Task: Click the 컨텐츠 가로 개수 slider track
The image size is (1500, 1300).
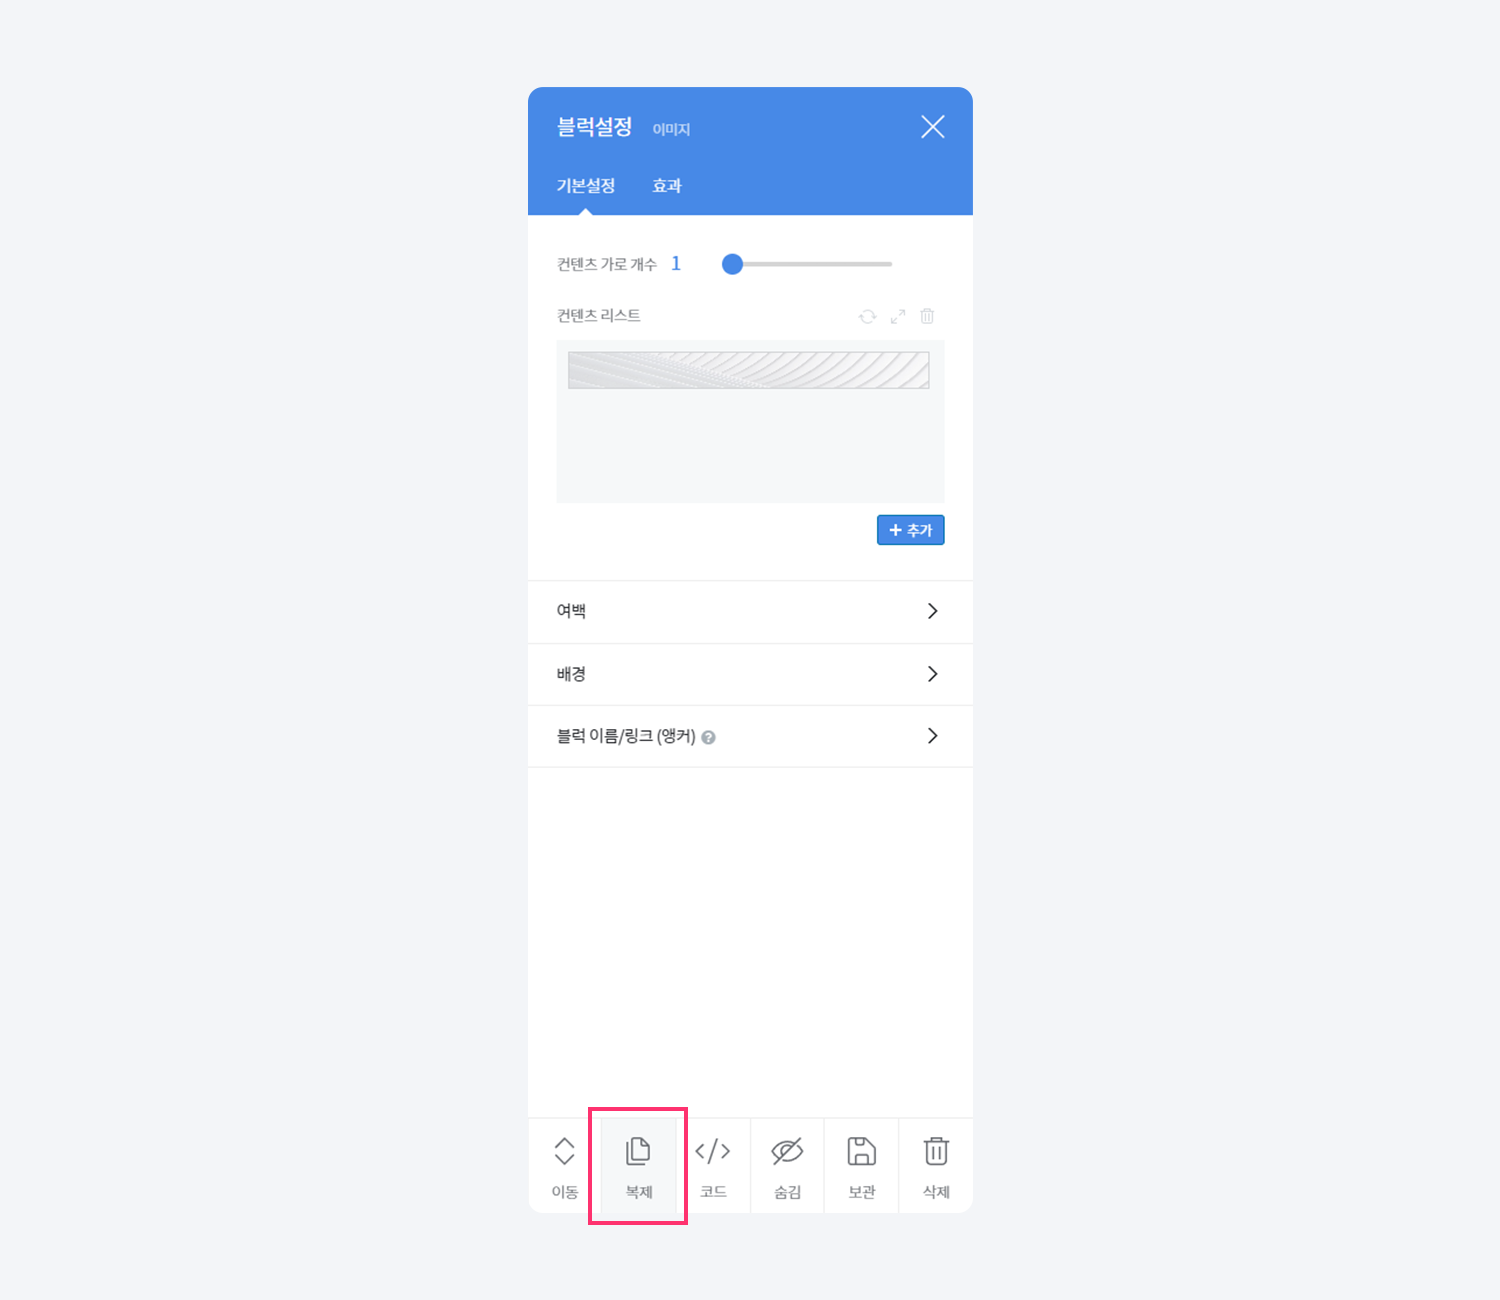Action: 807,264
